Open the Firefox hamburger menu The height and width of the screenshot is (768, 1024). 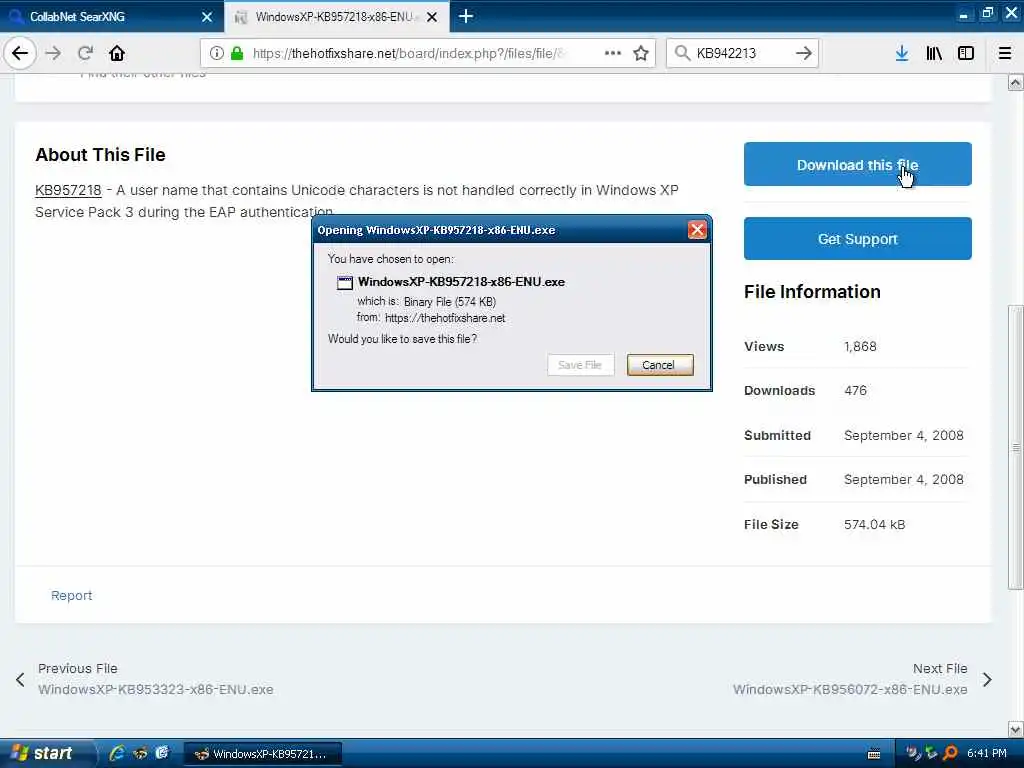coord(1004,54)
